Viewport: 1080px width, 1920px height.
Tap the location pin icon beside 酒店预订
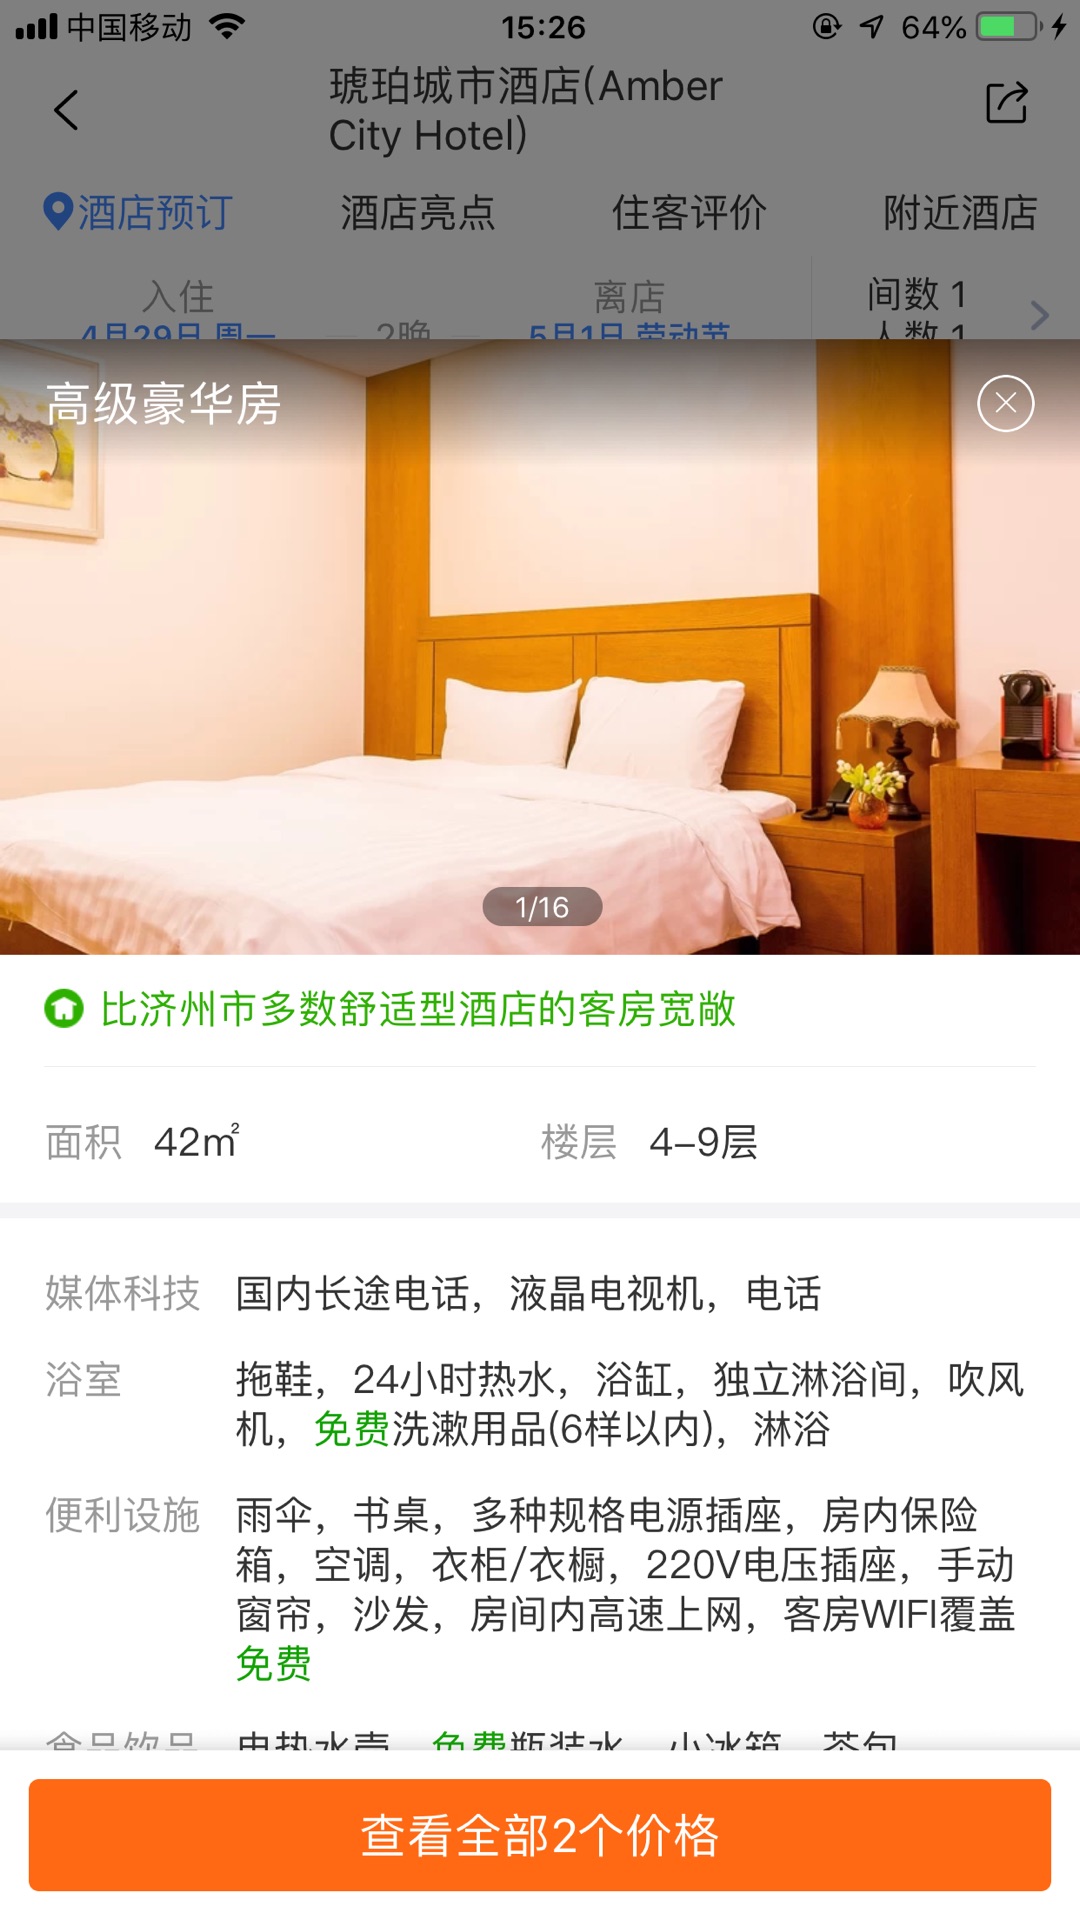point(58,212)
